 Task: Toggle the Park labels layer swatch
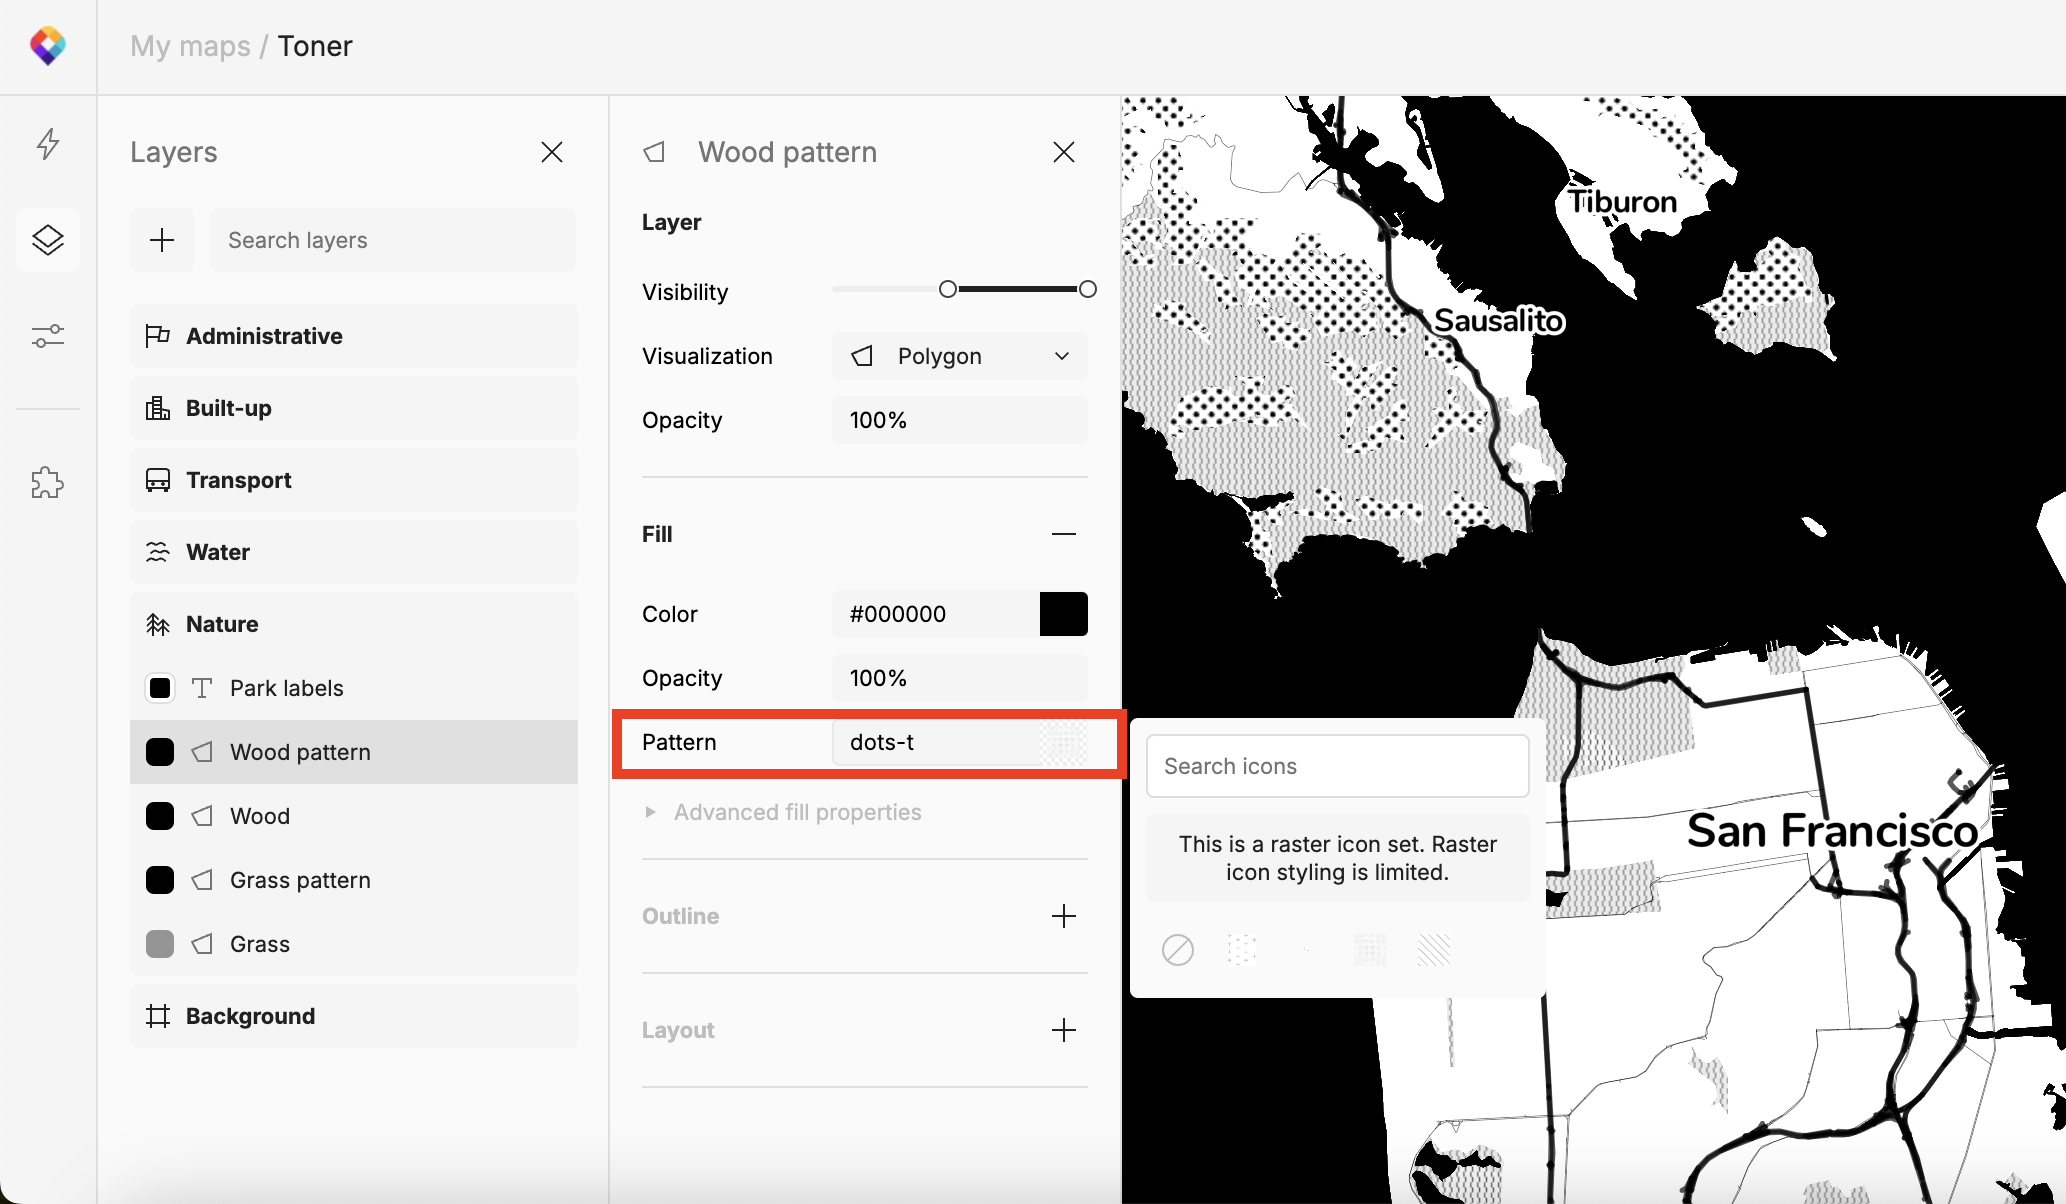coord(160,688)
